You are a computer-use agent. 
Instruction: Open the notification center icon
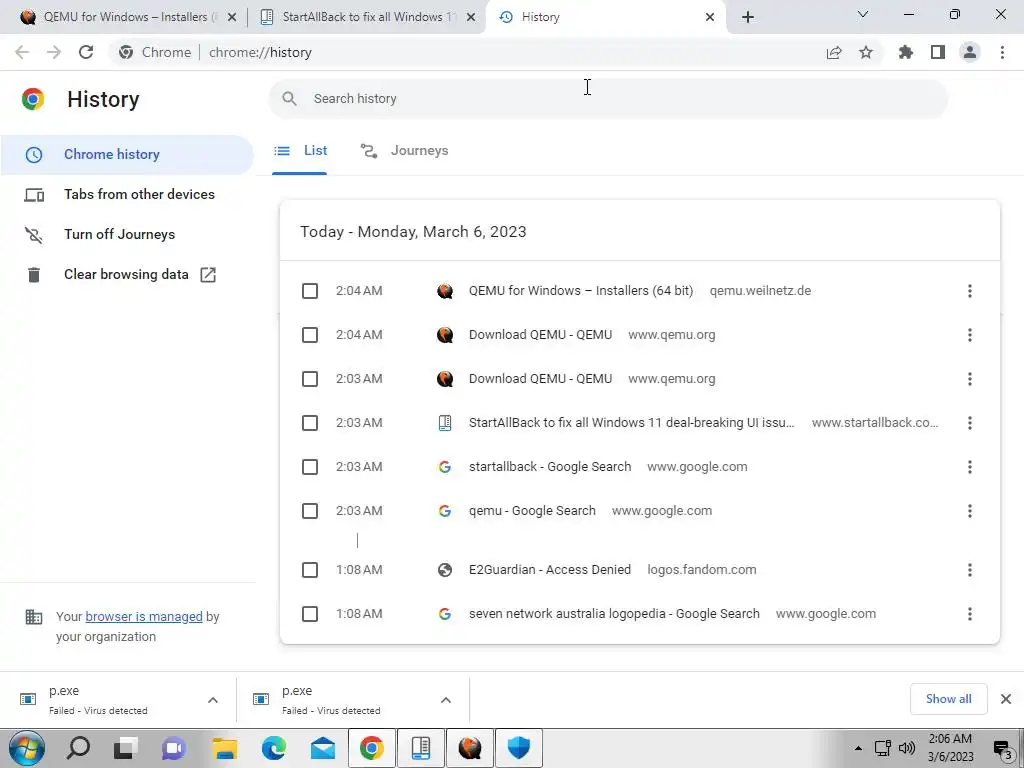(1002, 750)
